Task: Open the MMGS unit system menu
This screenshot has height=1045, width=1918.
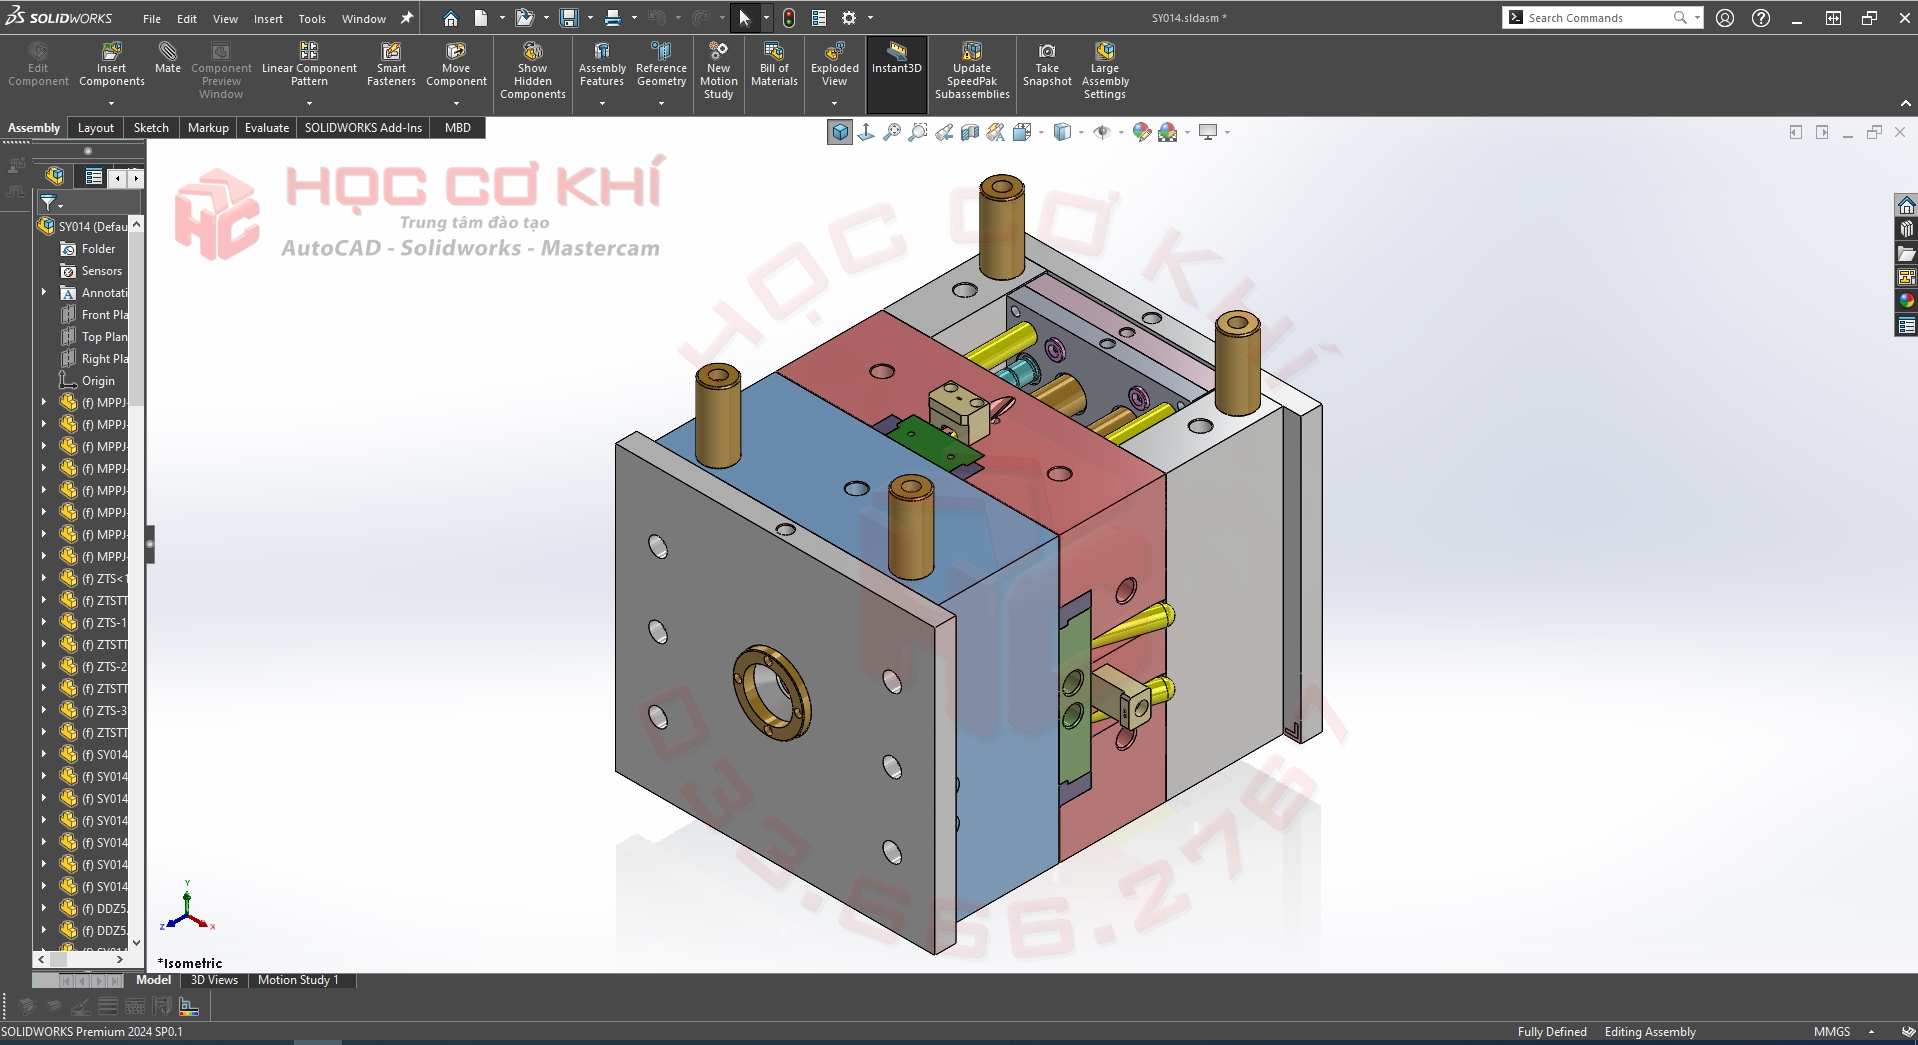Action: [1844, 1032]
